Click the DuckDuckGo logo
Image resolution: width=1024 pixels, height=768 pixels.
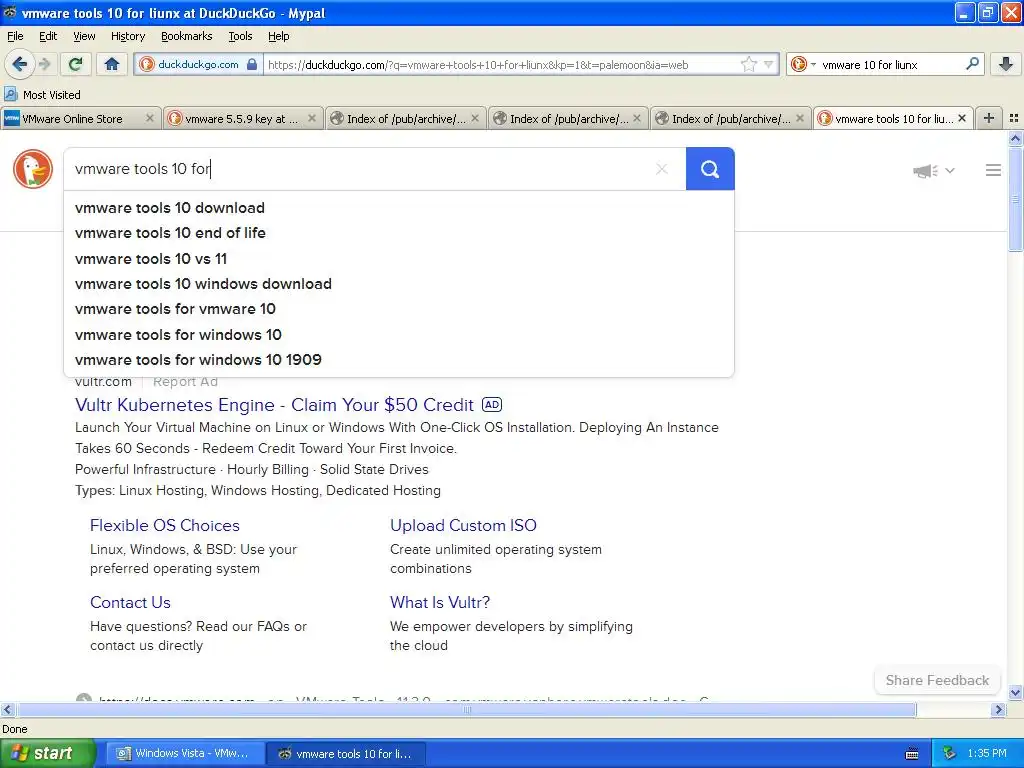coord(33,168)
